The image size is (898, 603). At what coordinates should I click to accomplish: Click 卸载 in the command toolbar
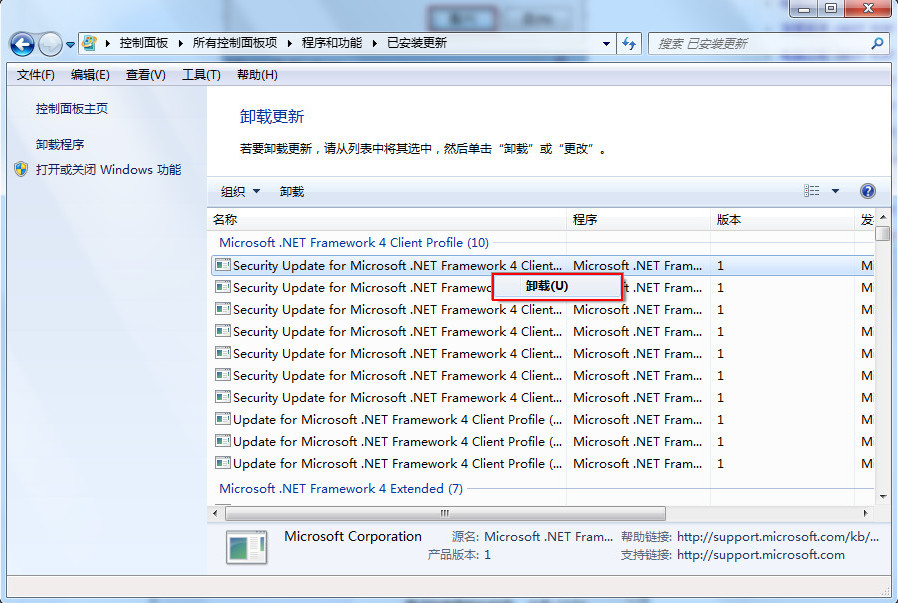(292, 192)
